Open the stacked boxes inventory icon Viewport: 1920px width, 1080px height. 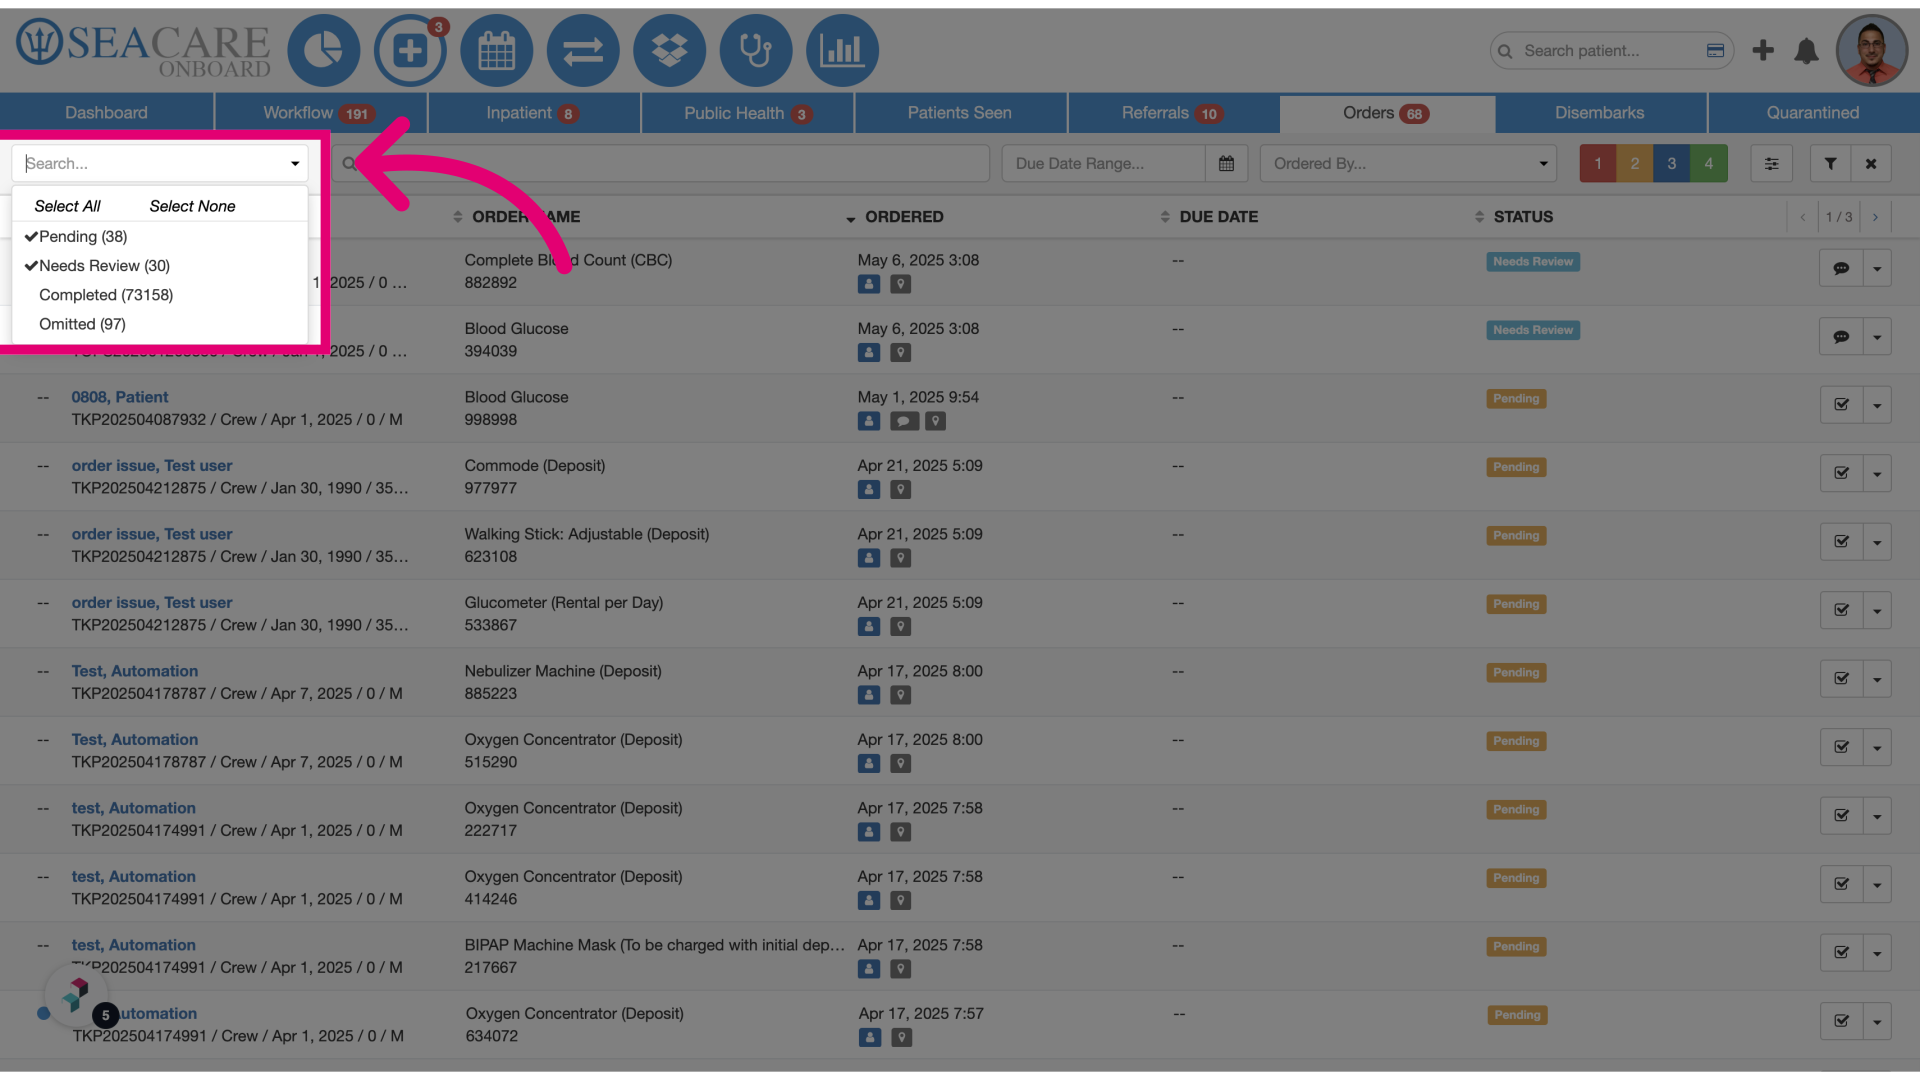pos(669,50)
